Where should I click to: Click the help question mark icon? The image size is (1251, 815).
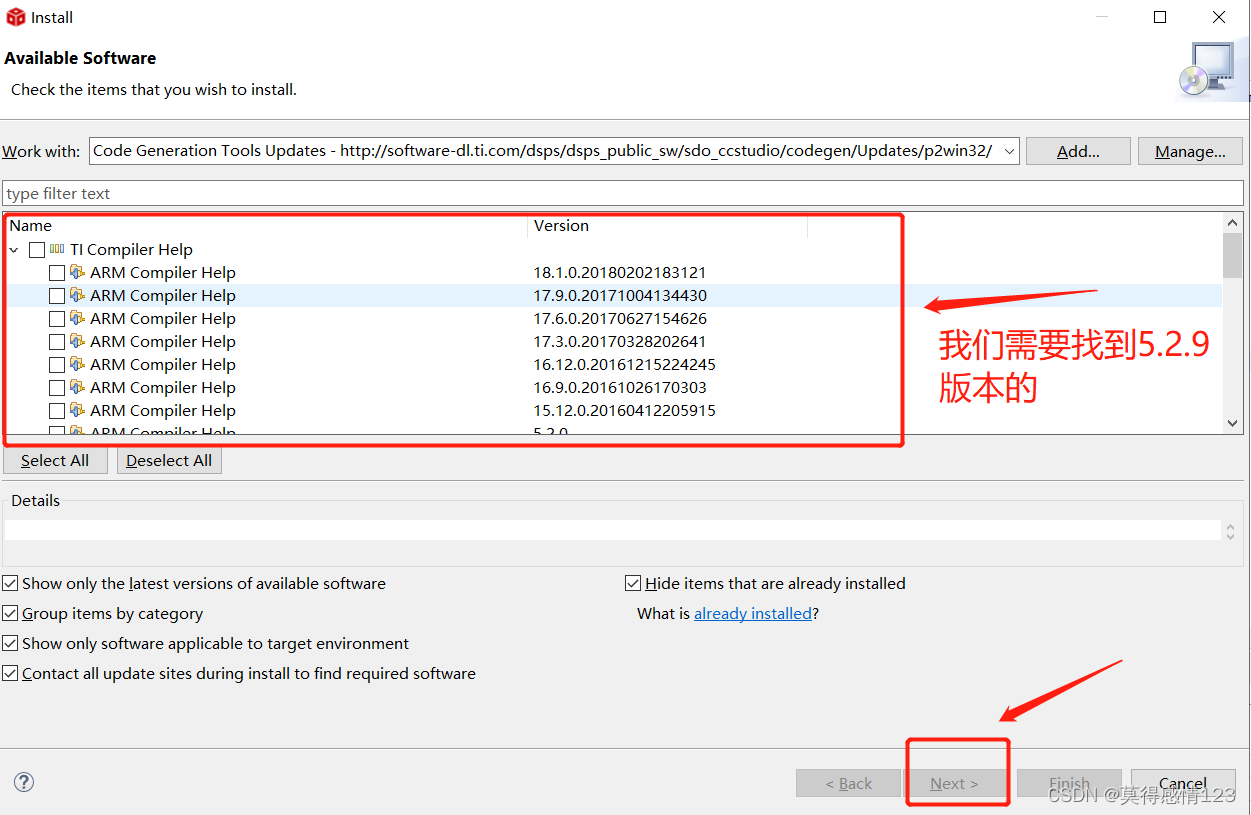click(x=25, y=782)
